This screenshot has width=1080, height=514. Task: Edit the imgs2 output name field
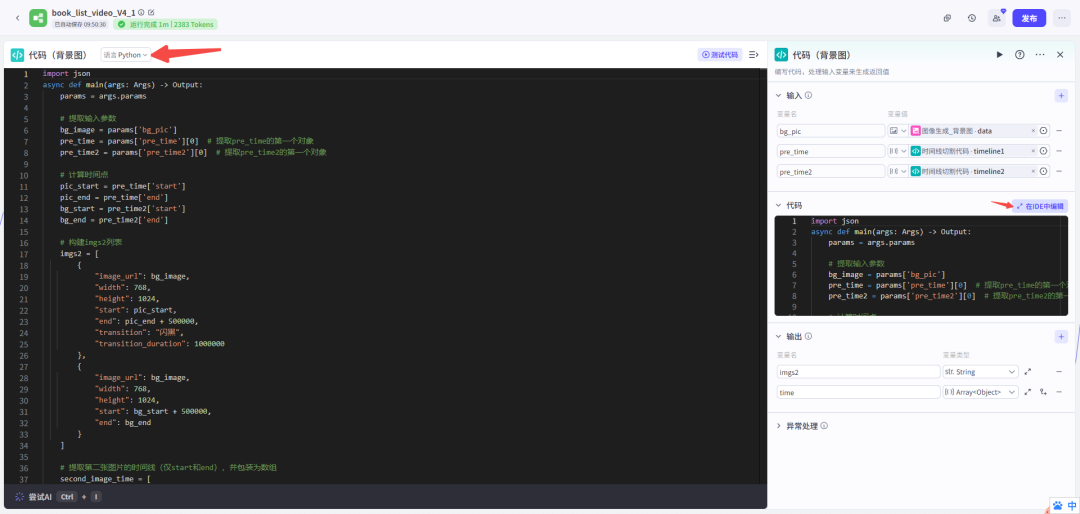pos(858,371)
